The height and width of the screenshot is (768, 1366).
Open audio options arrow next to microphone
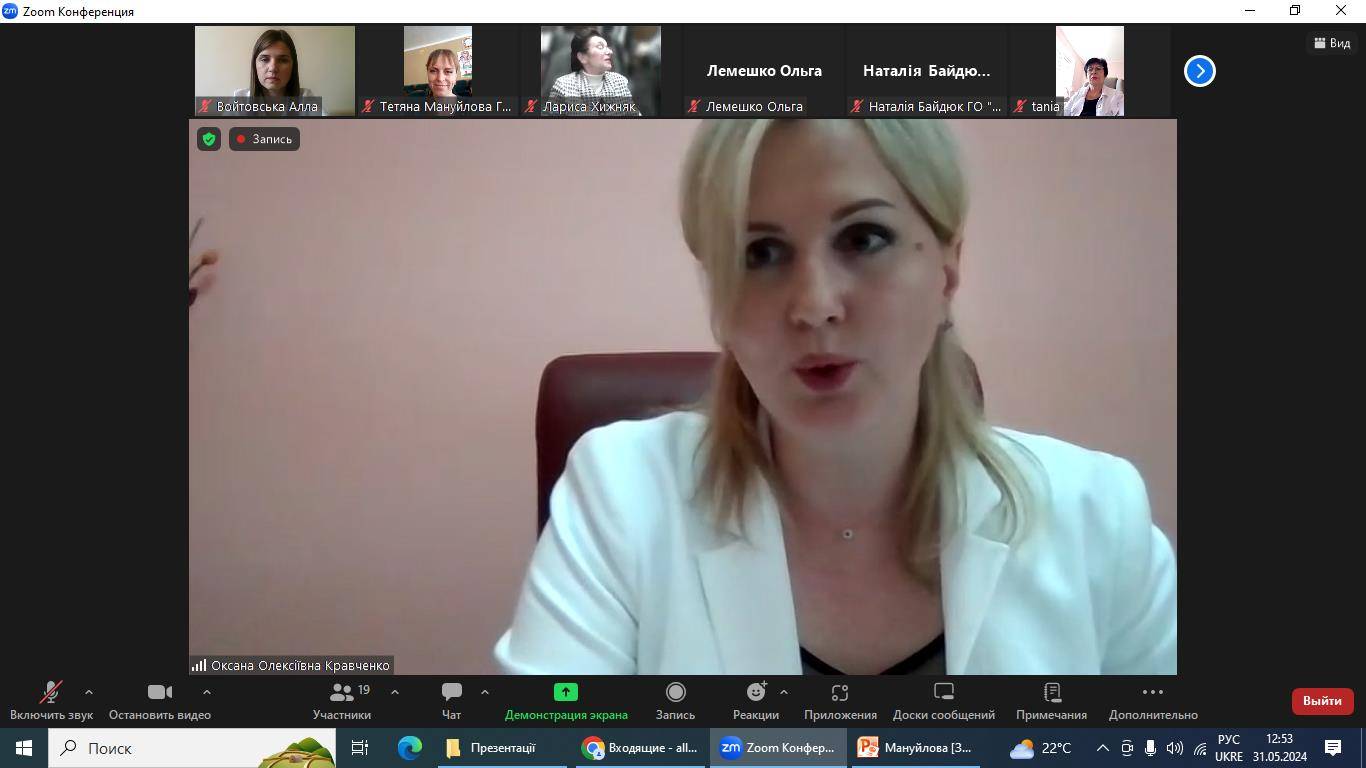(89, 692)
